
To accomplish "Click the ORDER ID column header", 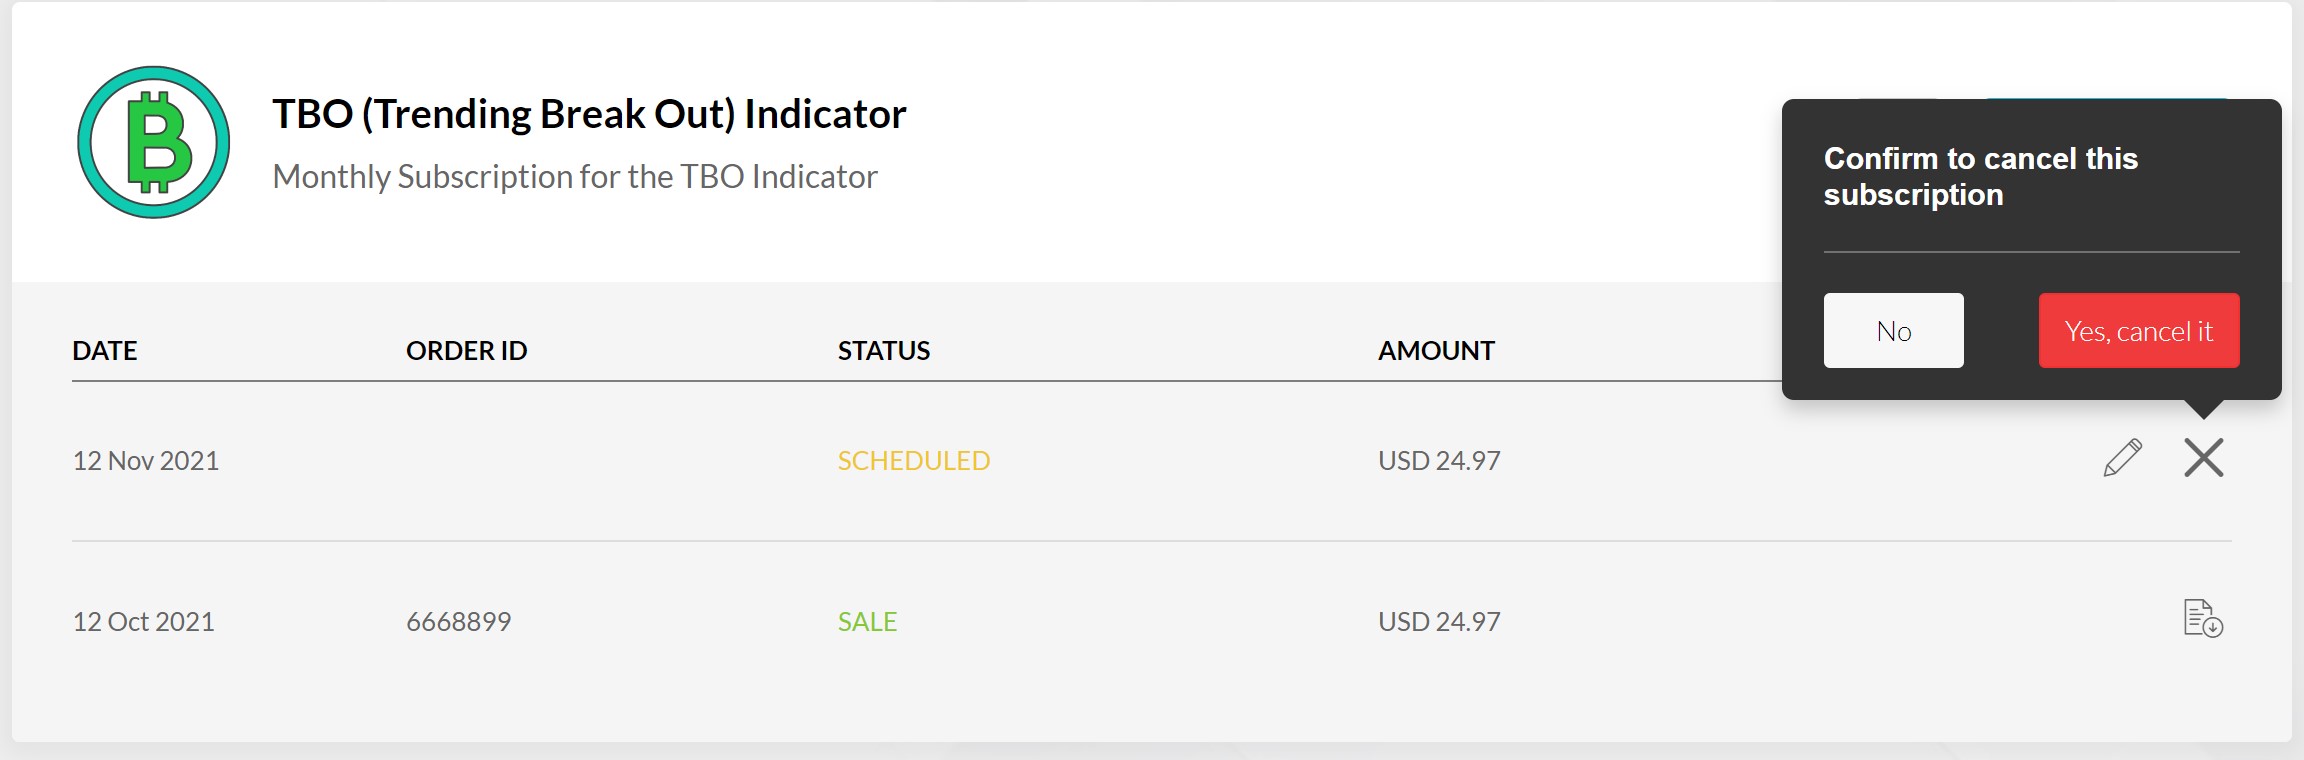I will [466, 351].
